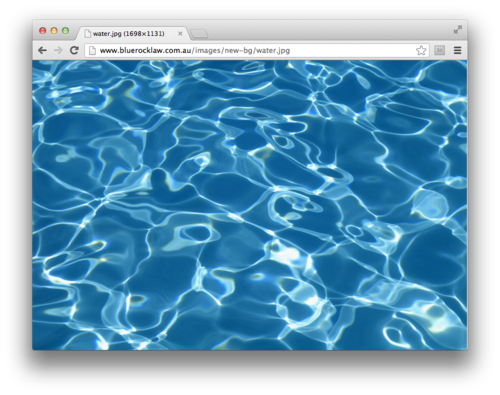Zoom the window with the green button
The width and height of the screenshot is (500, 395).
[65, 31]
